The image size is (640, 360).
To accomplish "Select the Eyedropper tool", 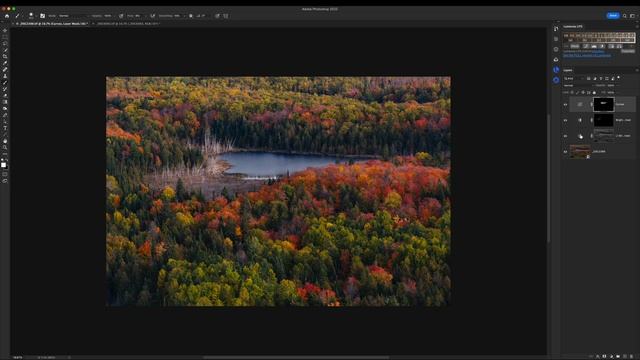I will click(5, 63).
